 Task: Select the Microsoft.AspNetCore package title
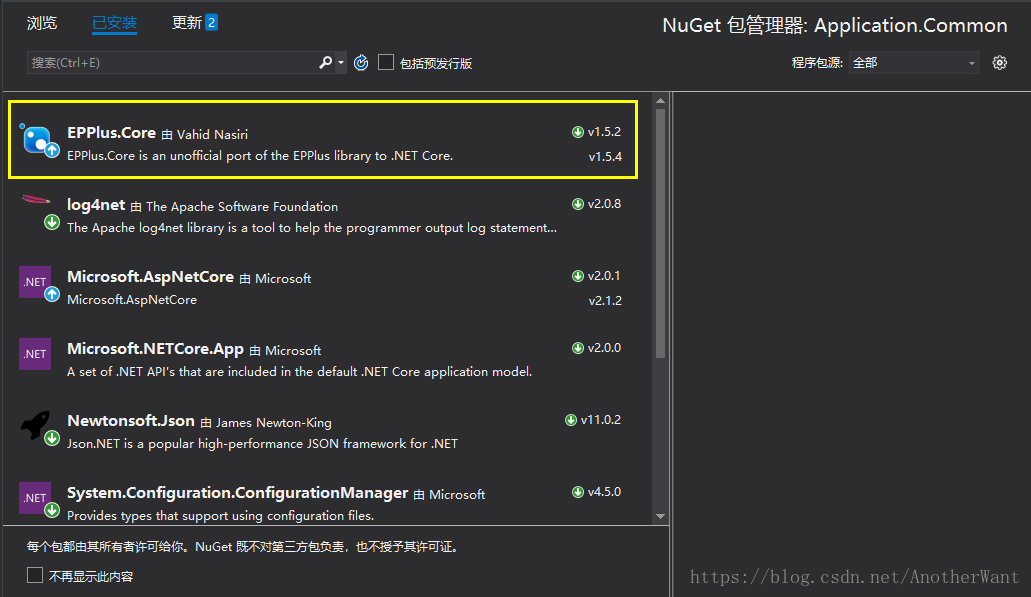pyautogui.click(x=150, y=277)
